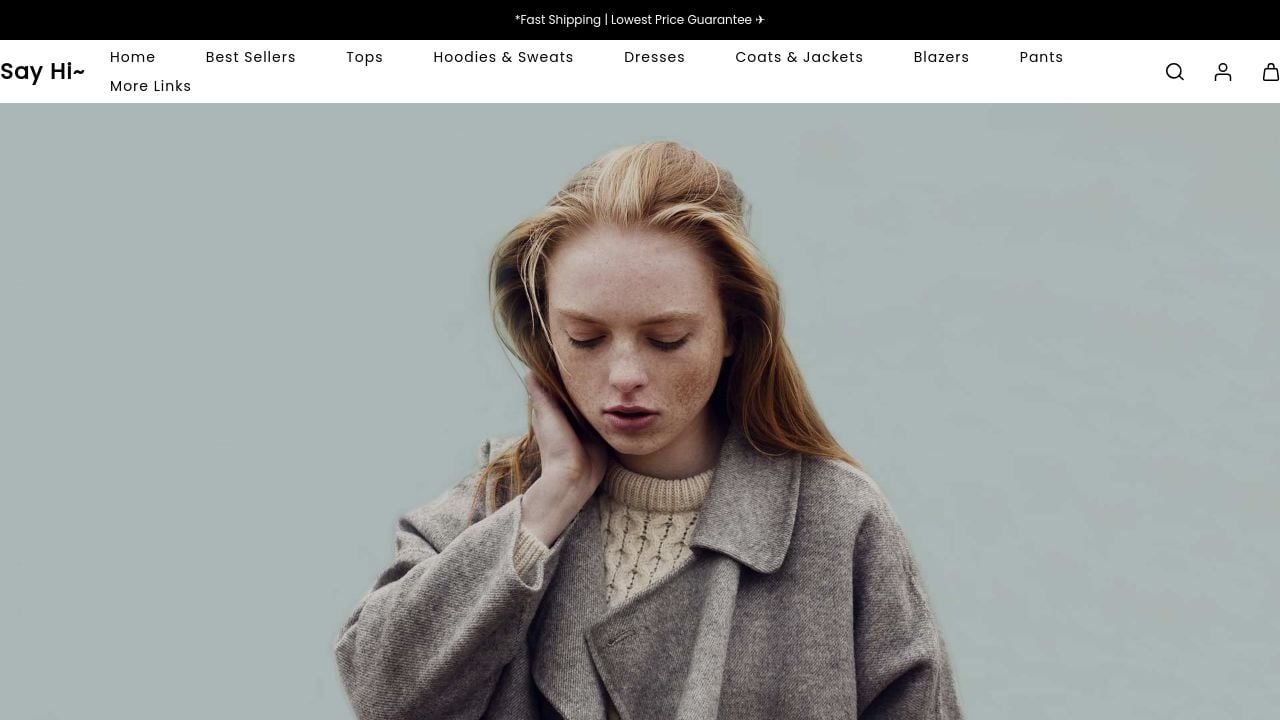This screenshot has width=1280, height=720.
Task: Open Hoodies & Sweats category
Action: click(503, 57)
